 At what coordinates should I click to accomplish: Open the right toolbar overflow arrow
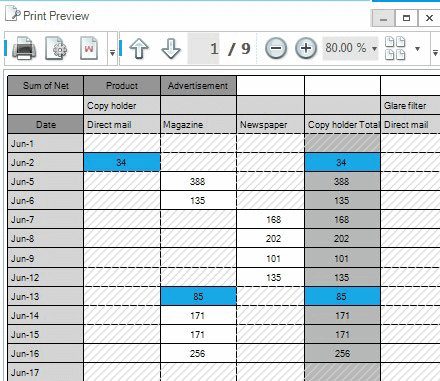pyautogui.click(x=435, y=53)
